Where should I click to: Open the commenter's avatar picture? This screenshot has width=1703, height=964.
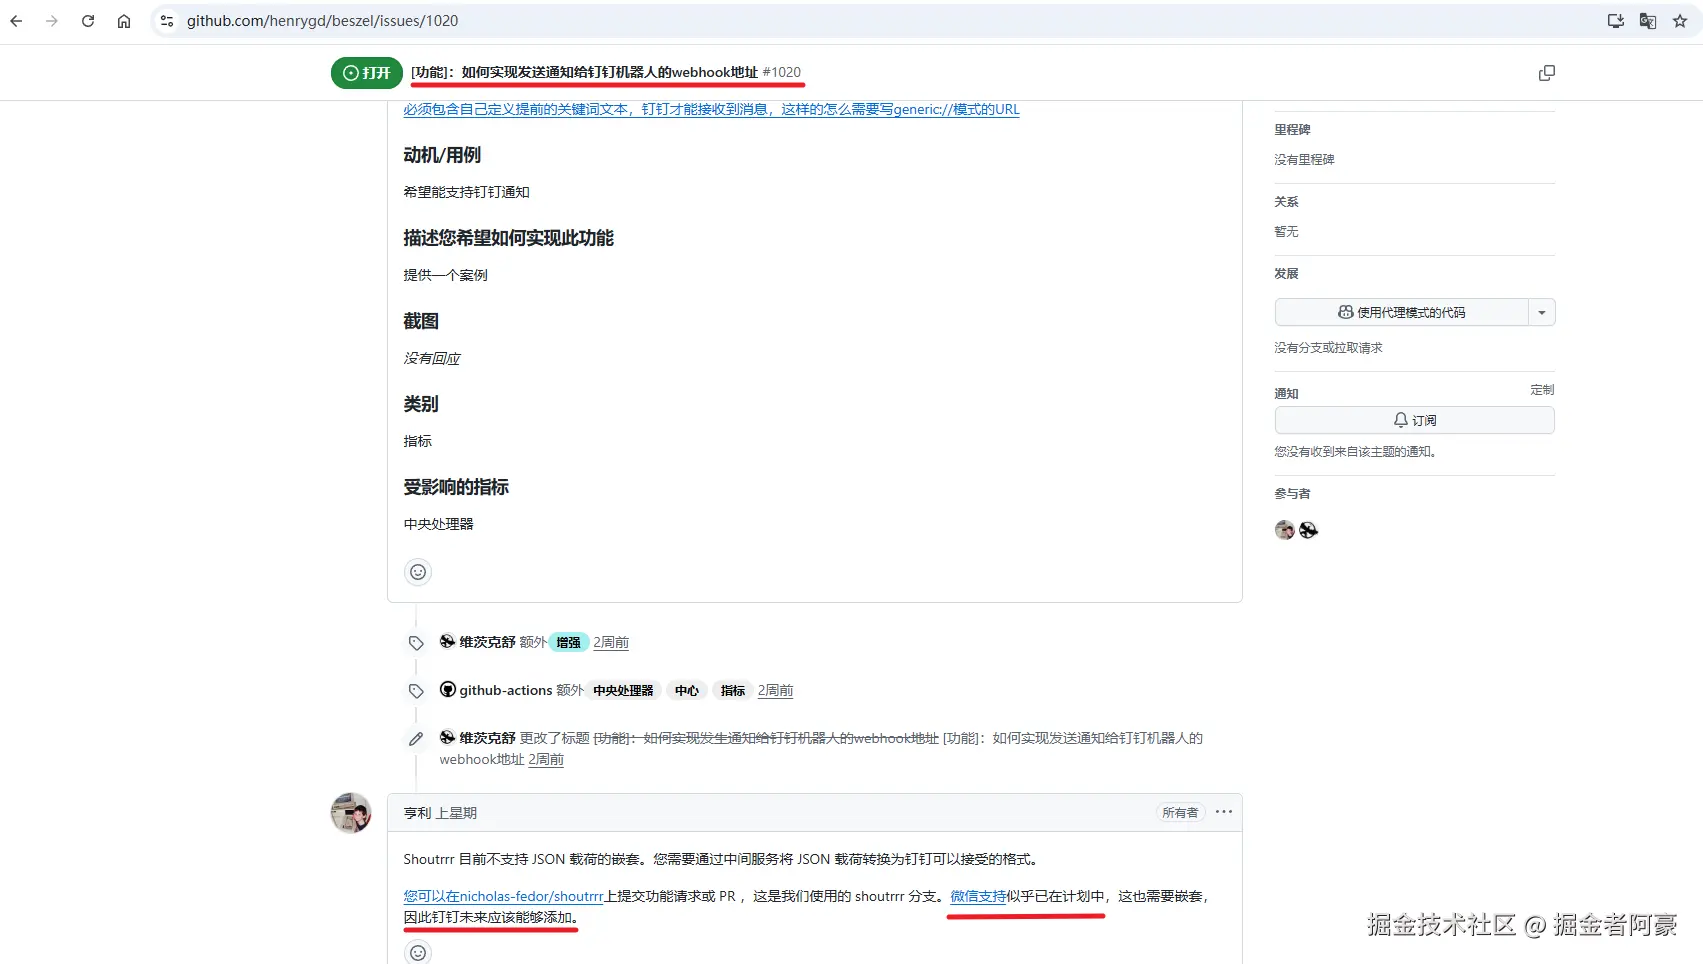point(351,813)
